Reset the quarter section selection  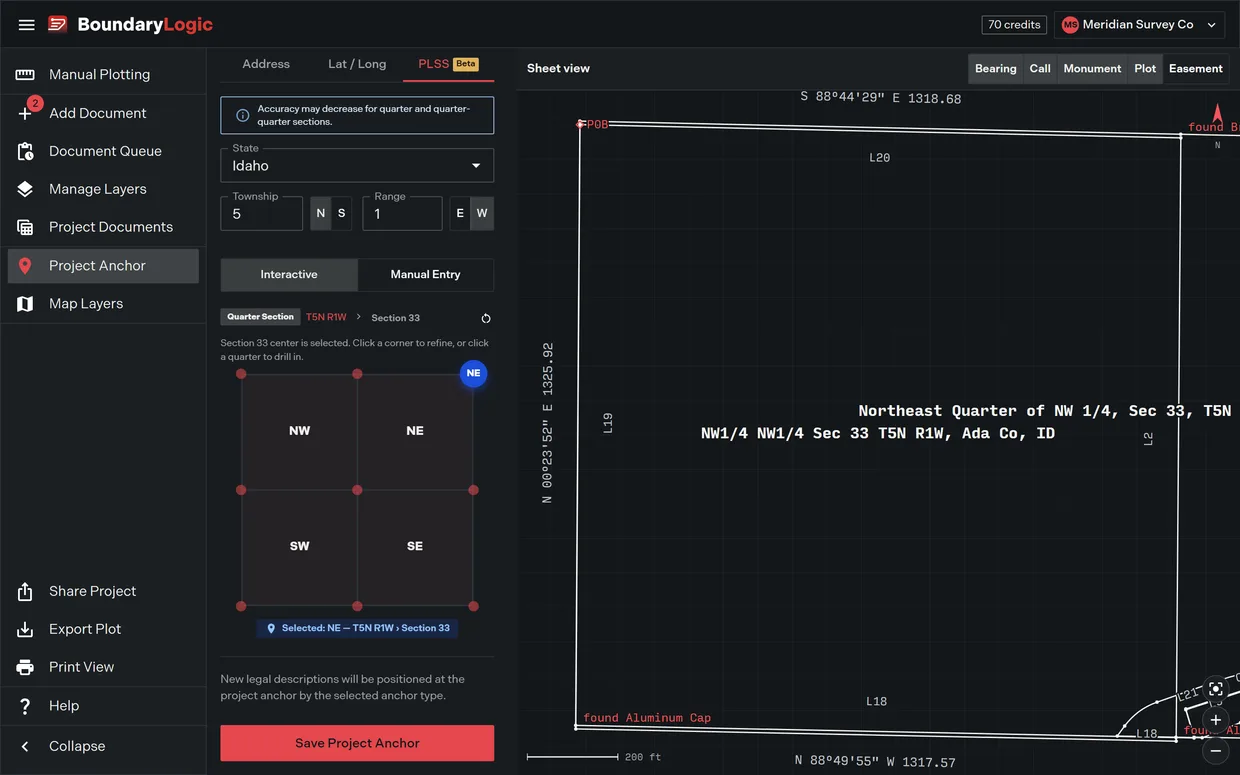coord(486,318)
